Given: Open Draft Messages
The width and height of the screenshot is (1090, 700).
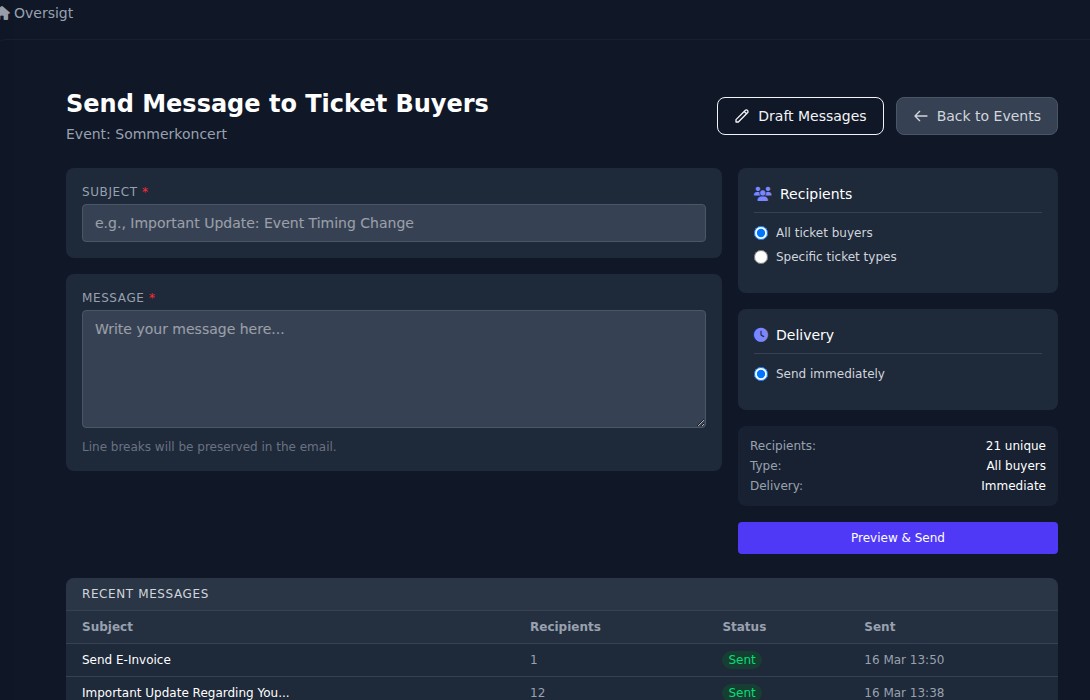Looking at the screenshot, I should click(800, 116).
